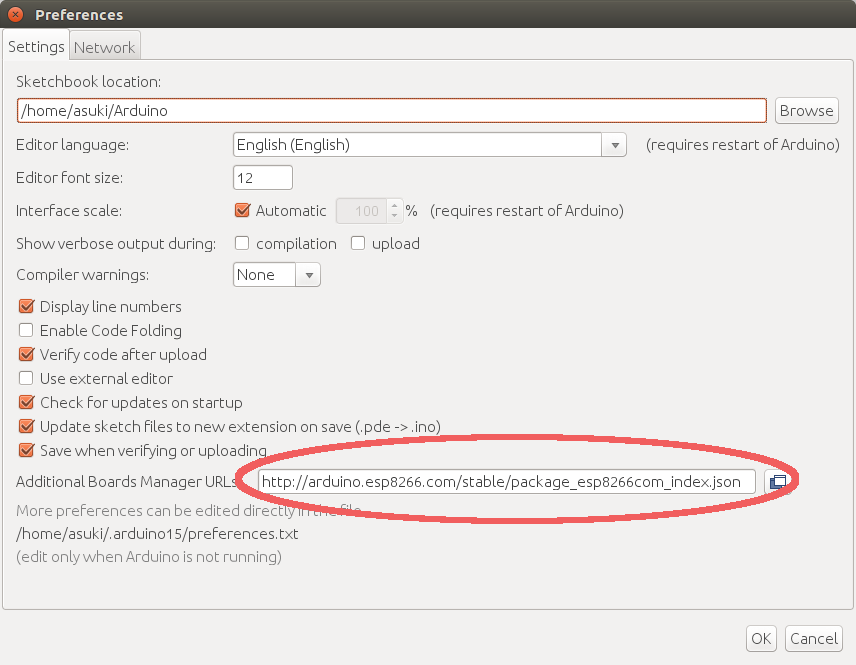Toggle Save when verifying or uploading

26,450
